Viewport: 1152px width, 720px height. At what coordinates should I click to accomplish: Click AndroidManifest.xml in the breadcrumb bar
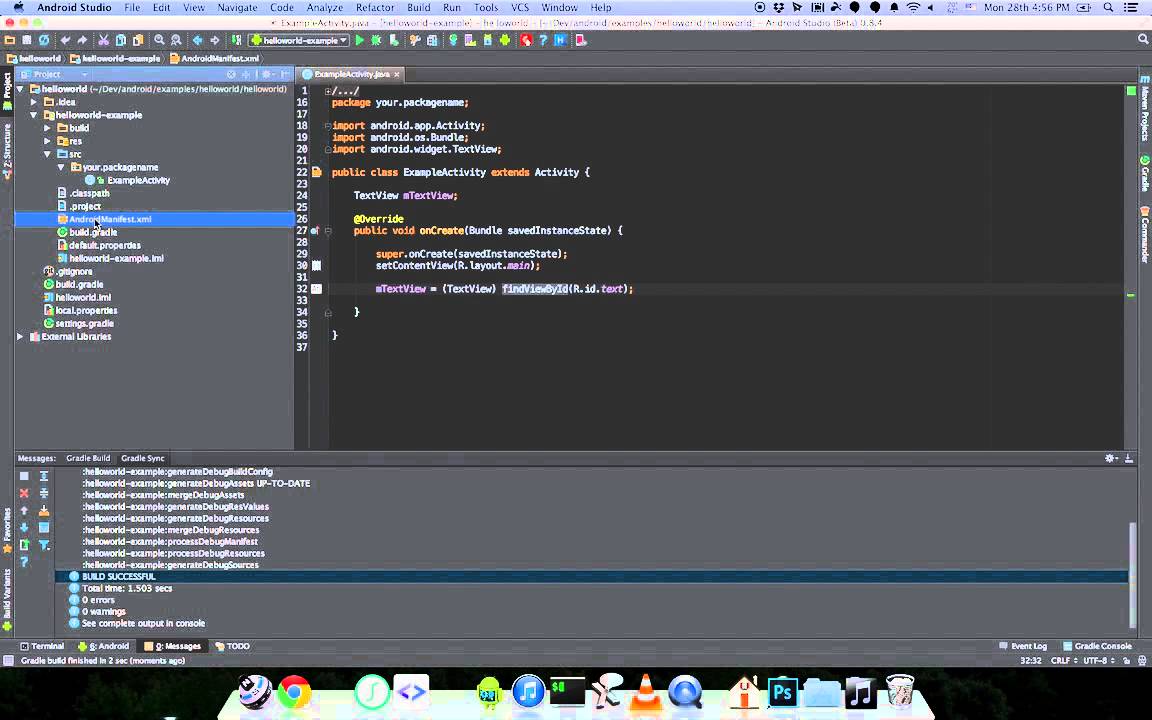pyautogui.click(x=214, y=58)
